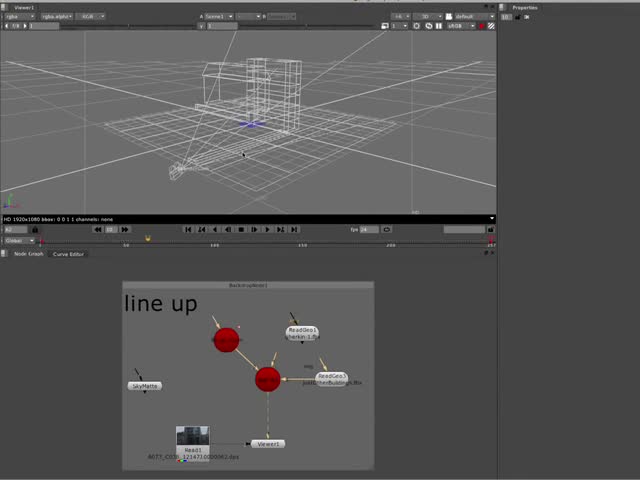Screen dimensions: 640x480
Task: Toggle the 3D view lock icon
Action: pyautogui.click(x=449, y=16)
